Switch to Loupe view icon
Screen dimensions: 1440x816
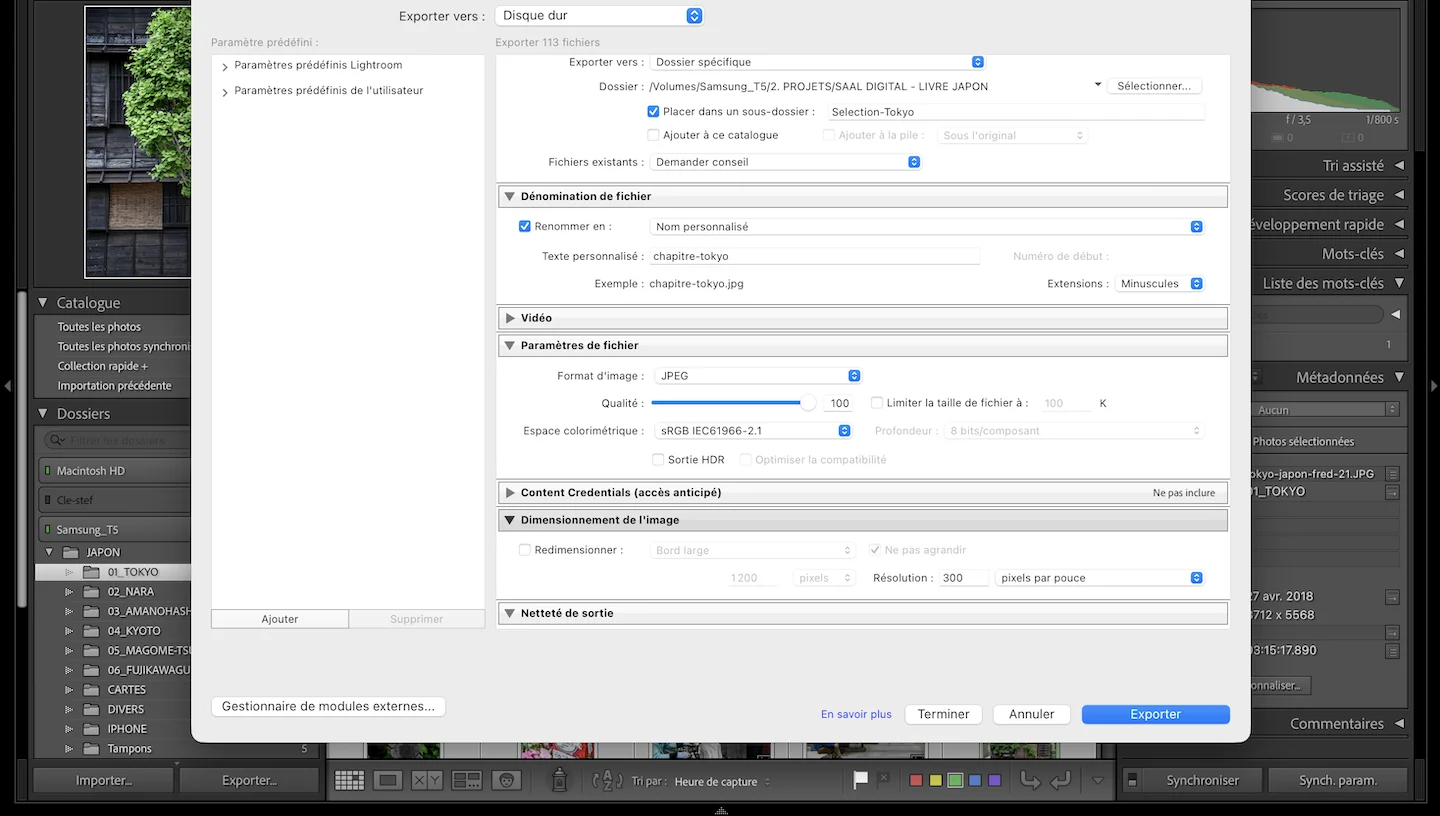[388, 781]
